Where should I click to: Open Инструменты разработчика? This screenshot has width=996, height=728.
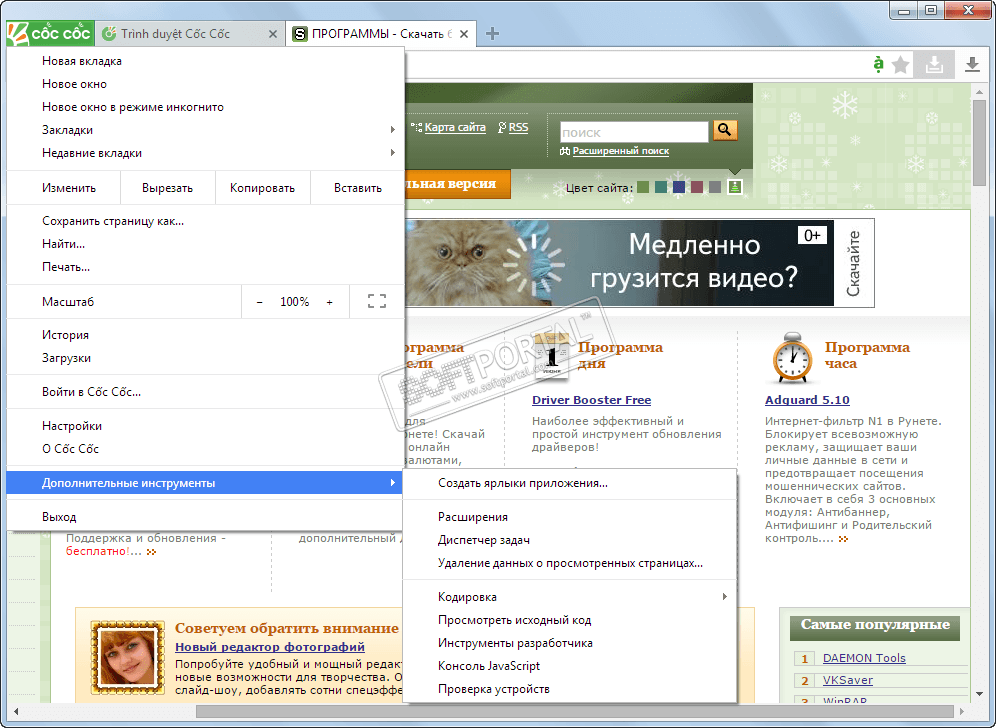click(x=570, y=643)
